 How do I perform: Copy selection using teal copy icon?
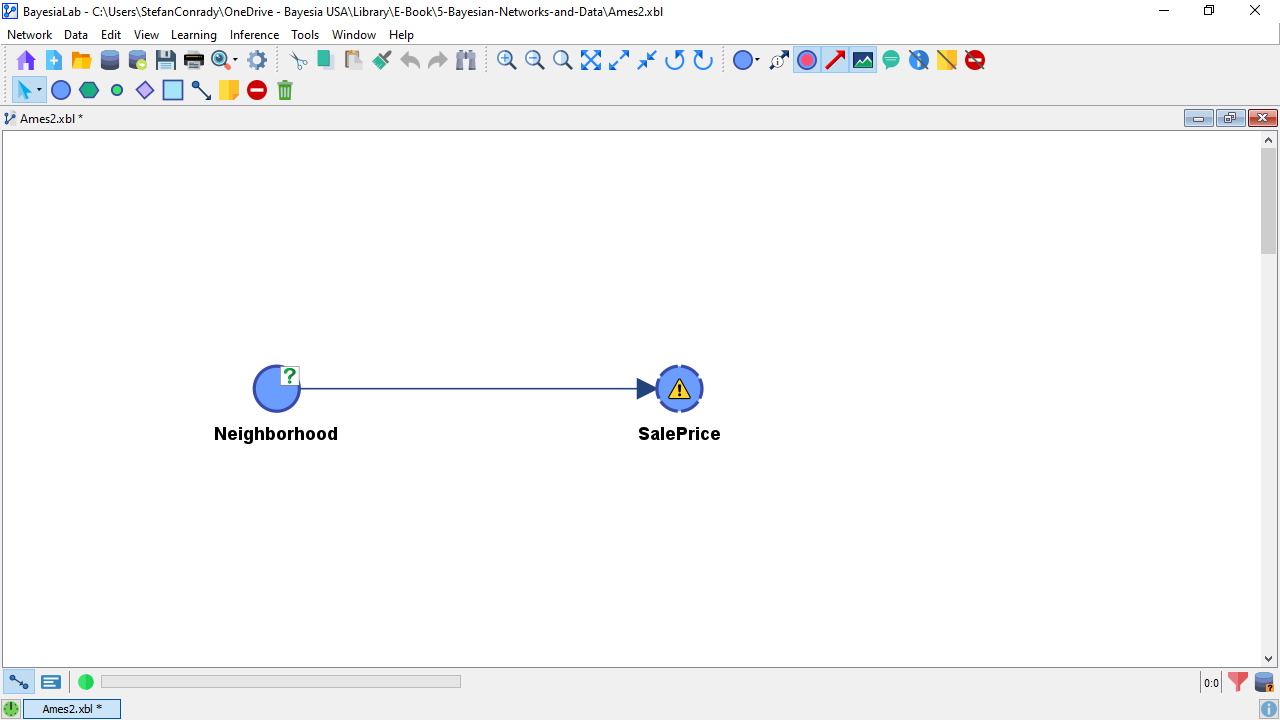coord(326,60)
